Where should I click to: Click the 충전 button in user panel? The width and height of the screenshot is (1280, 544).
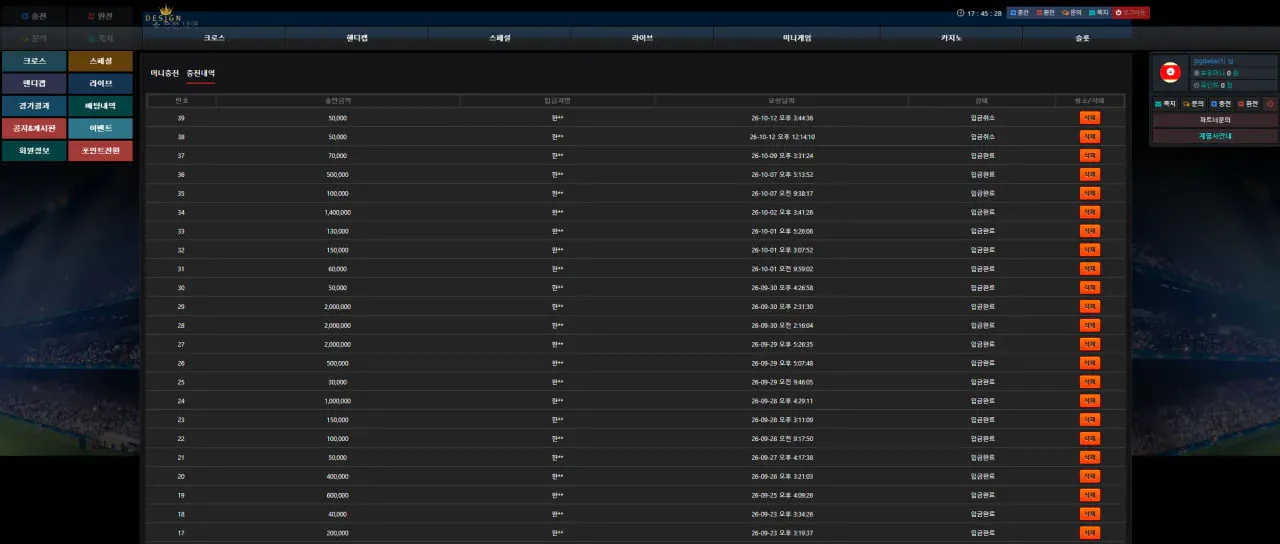pyautogui.click(x=1221, y=103)
